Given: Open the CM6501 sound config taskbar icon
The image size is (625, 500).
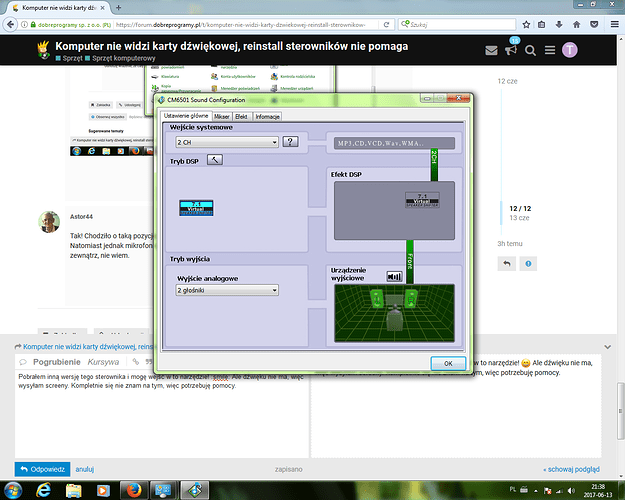Looking at the screenshot, I should coord(195,490).
